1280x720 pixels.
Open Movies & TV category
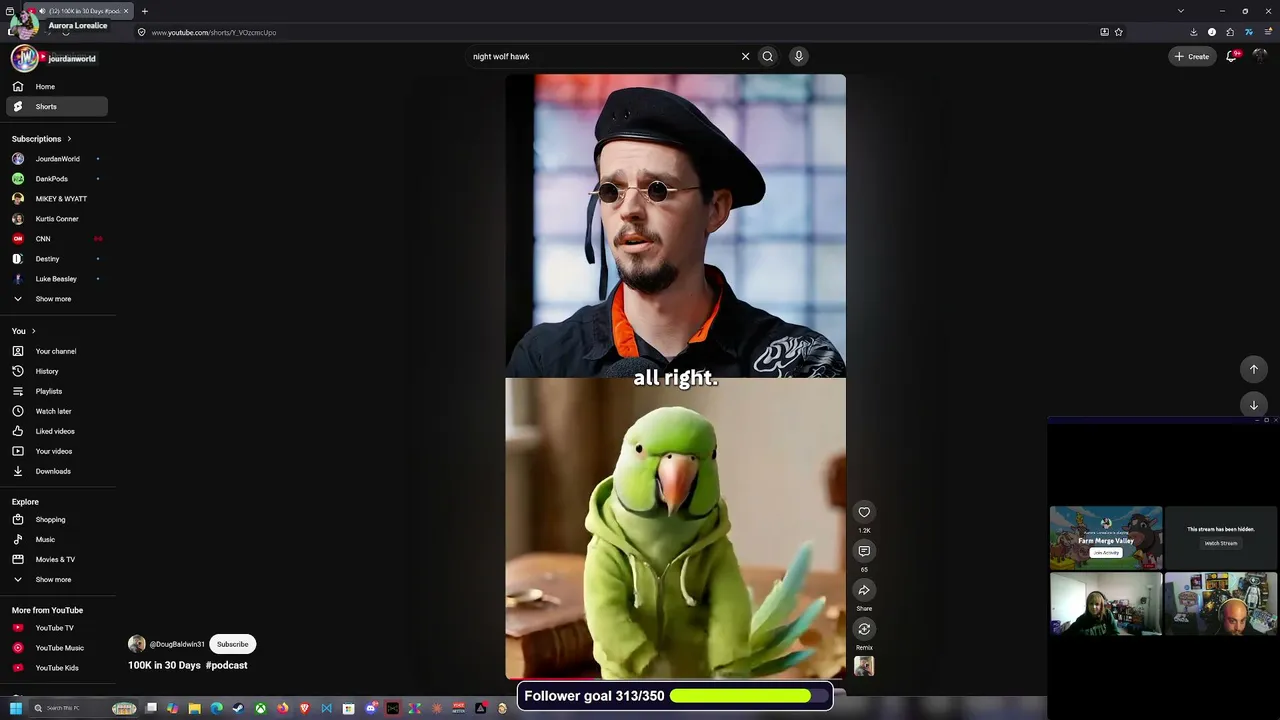(57, 560)
